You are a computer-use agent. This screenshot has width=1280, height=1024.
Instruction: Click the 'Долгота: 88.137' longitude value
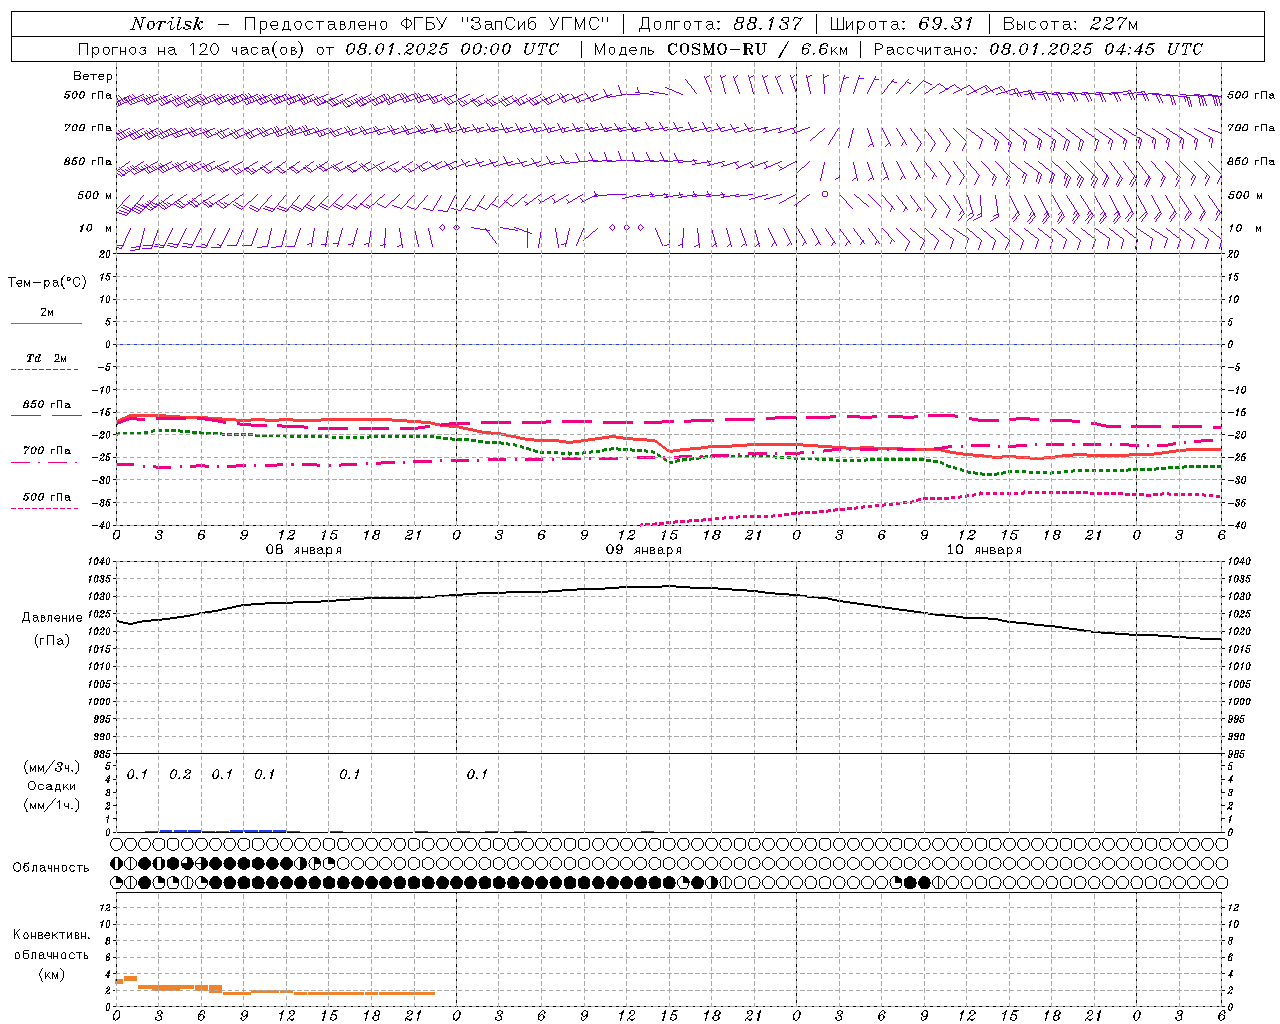[x=719, y=24]
